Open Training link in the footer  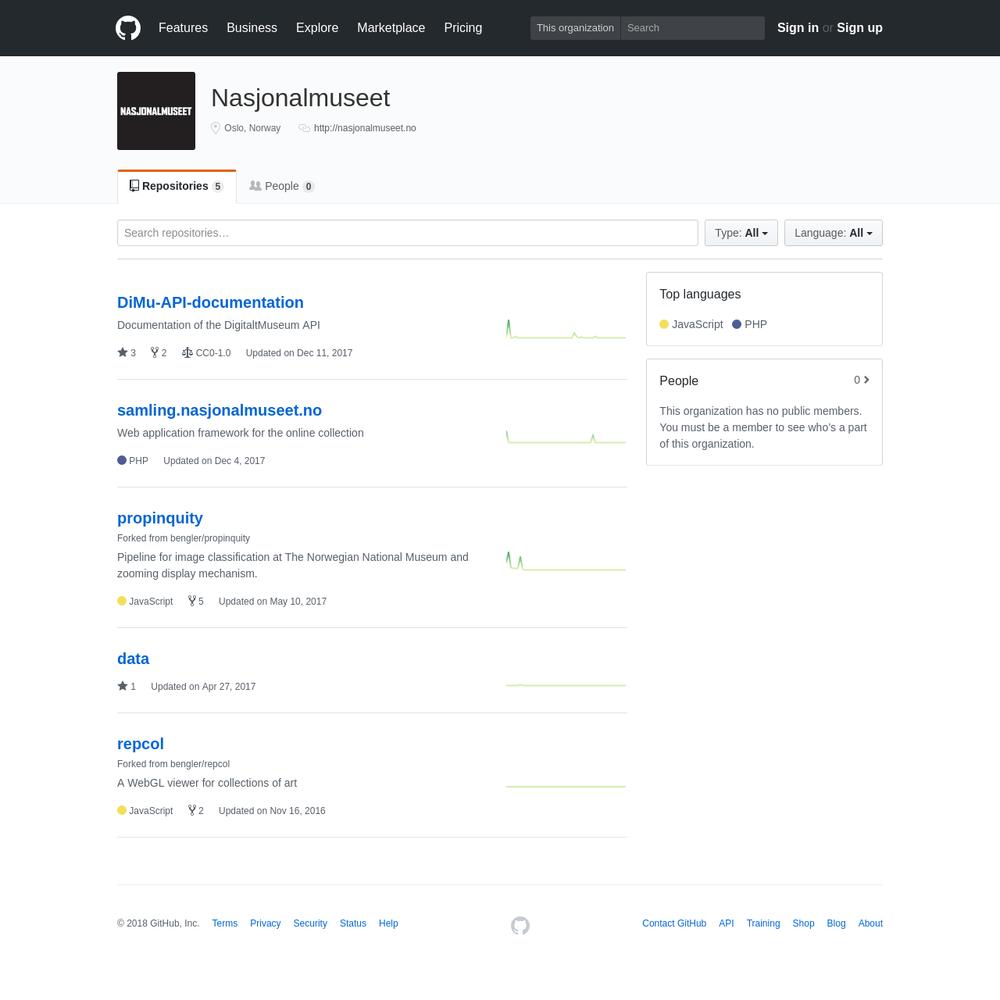coord(763,923)
